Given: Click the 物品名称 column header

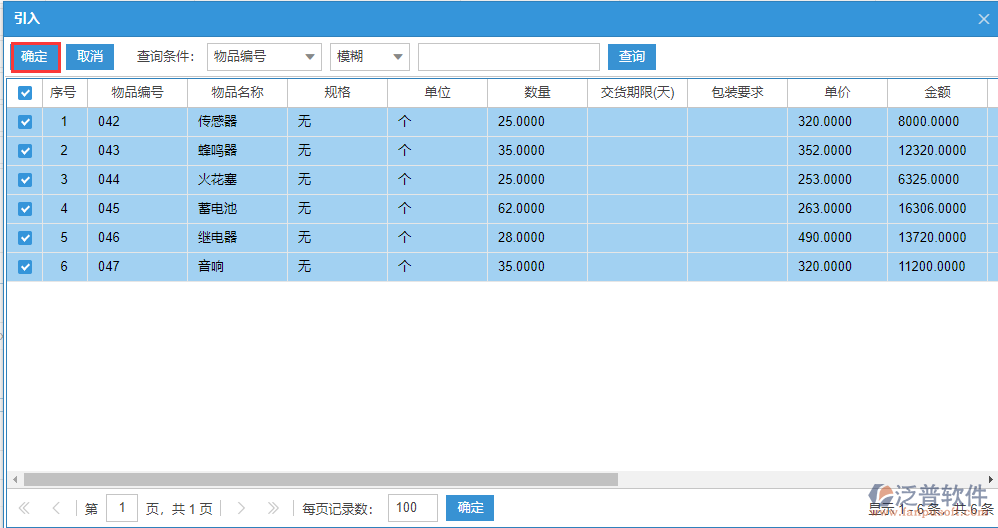Looking at the screenshot, I should point(237,93).
